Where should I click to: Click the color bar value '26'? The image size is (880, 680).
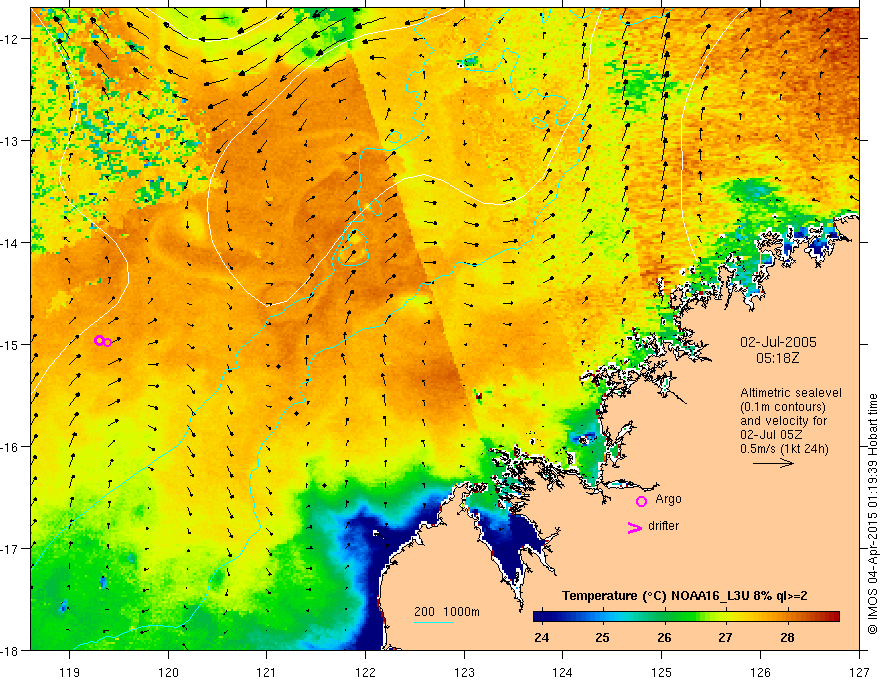tap(664, 637)
